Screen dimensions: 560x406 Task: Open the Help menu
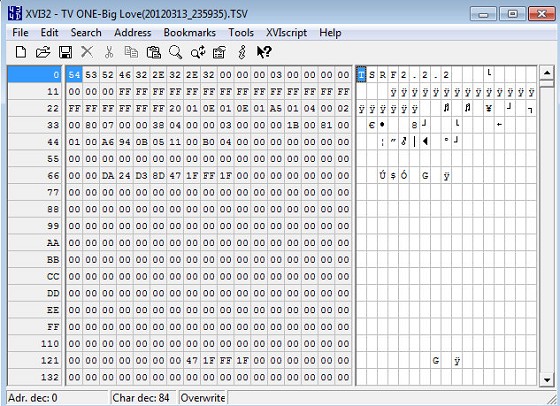(330, 32)
